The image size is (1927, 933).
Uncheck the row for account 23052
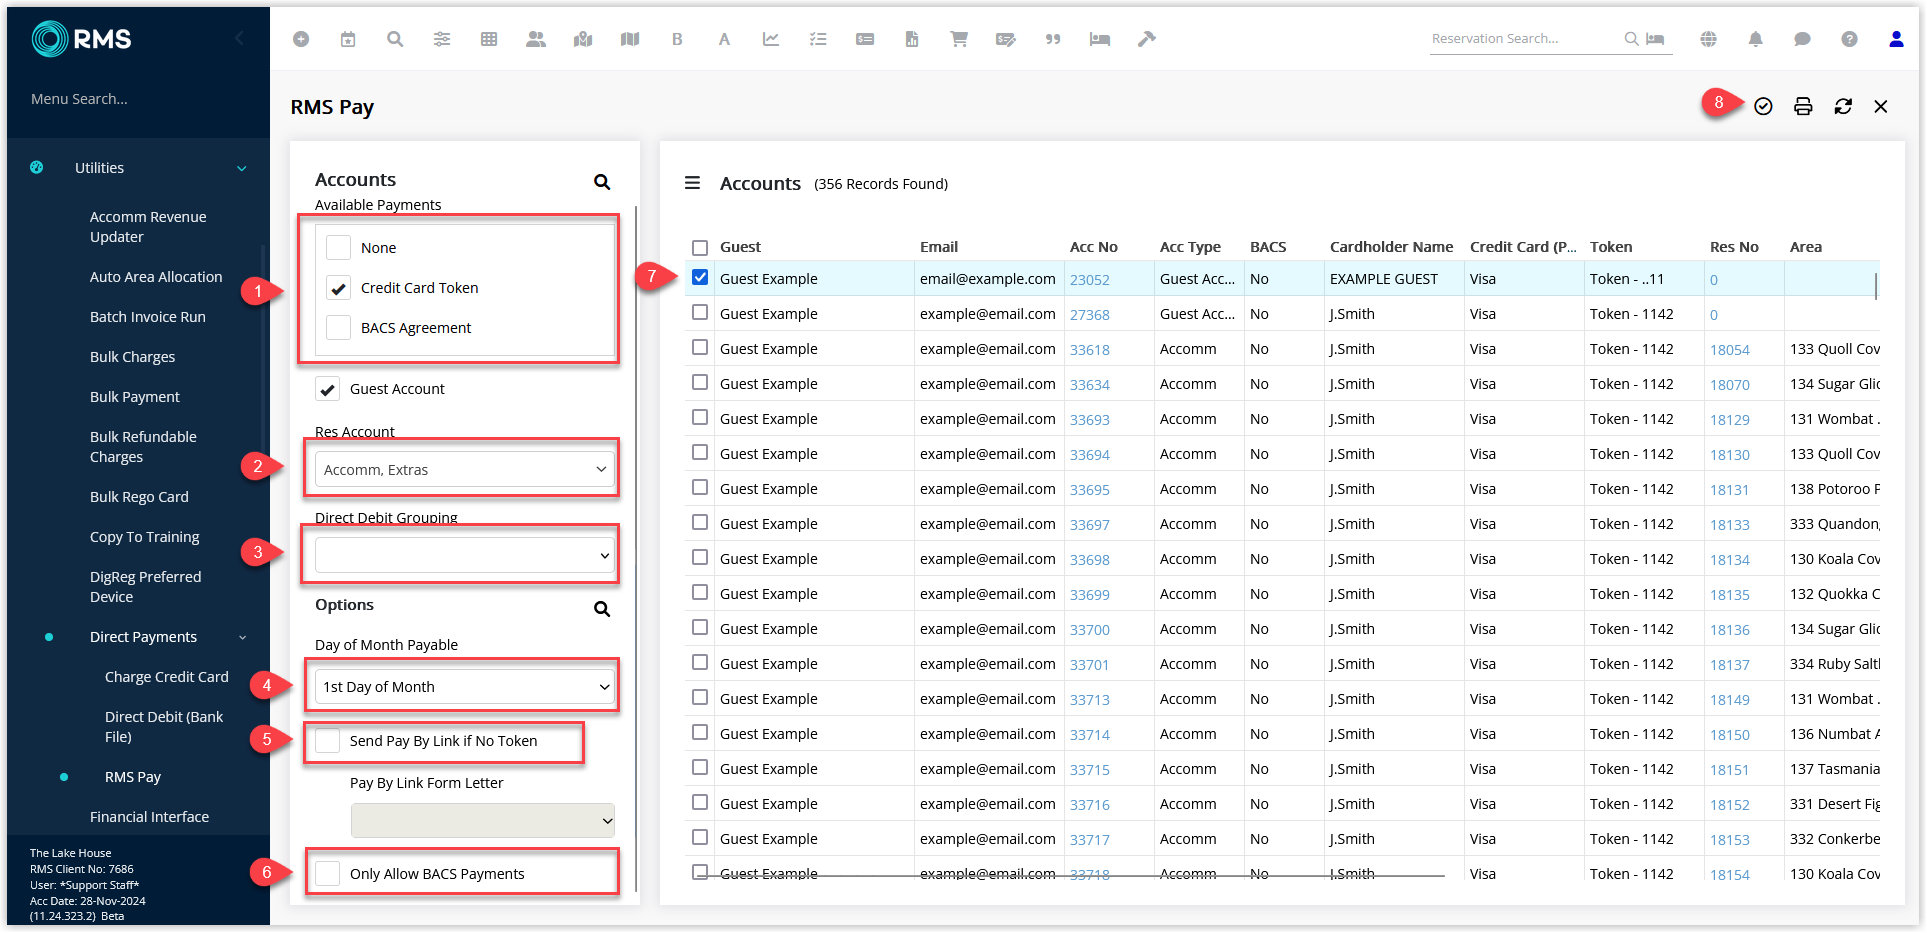700,278
